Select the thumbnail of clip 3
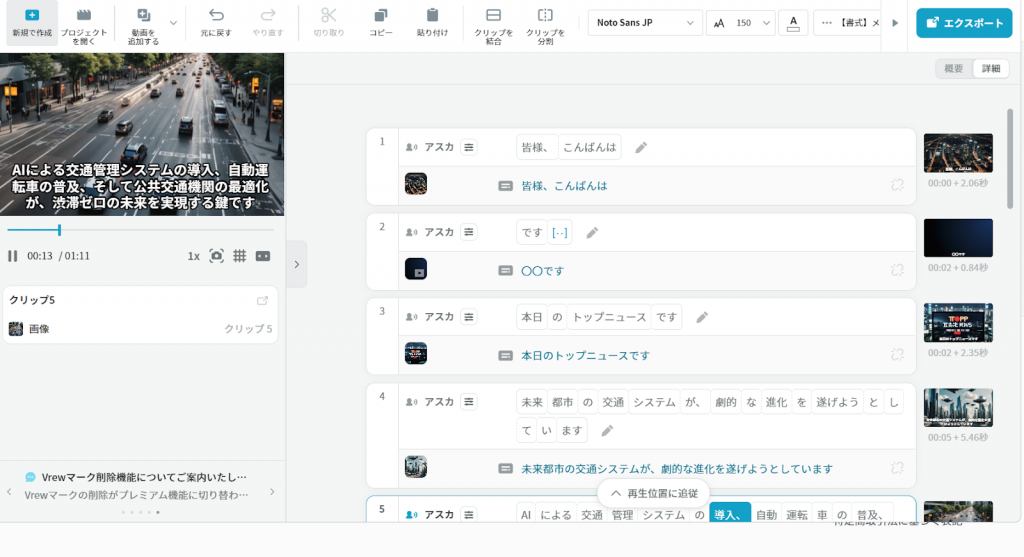Screen dimensions: 1024x557 [x=957, y=323]
